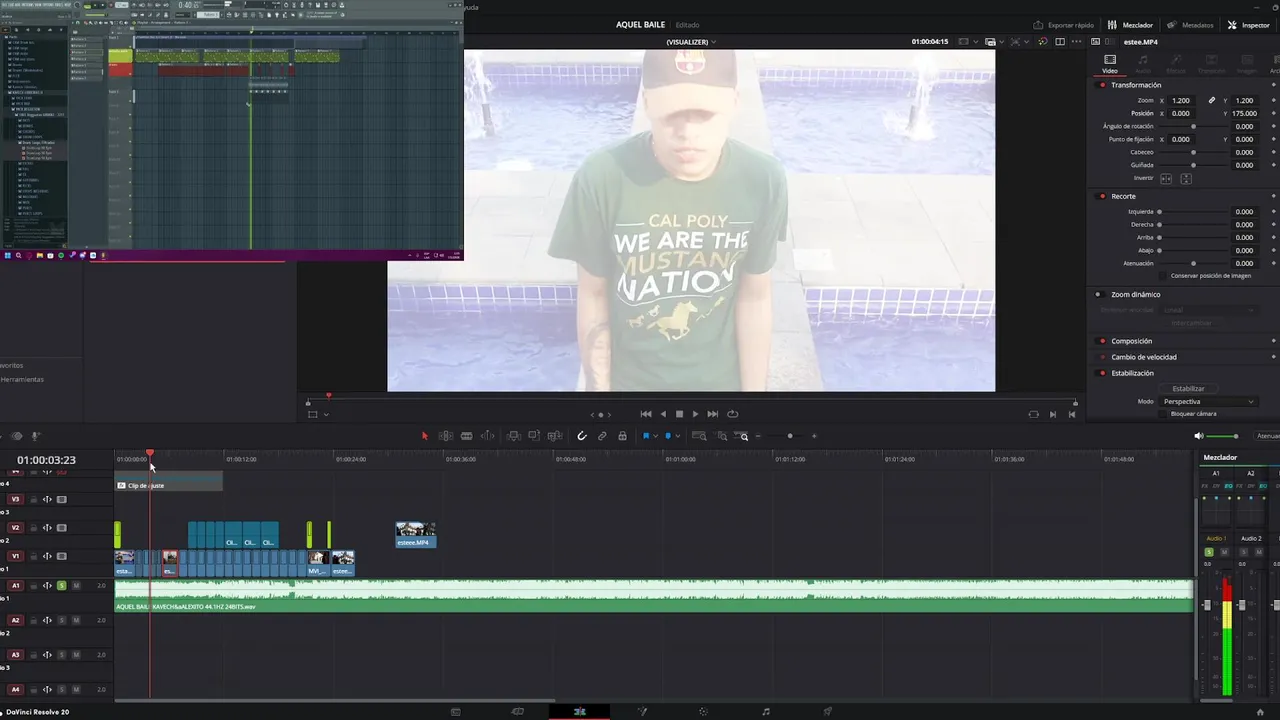Jump to first frame in transport controls
The image size is (1280, 720).
(646, 414)
